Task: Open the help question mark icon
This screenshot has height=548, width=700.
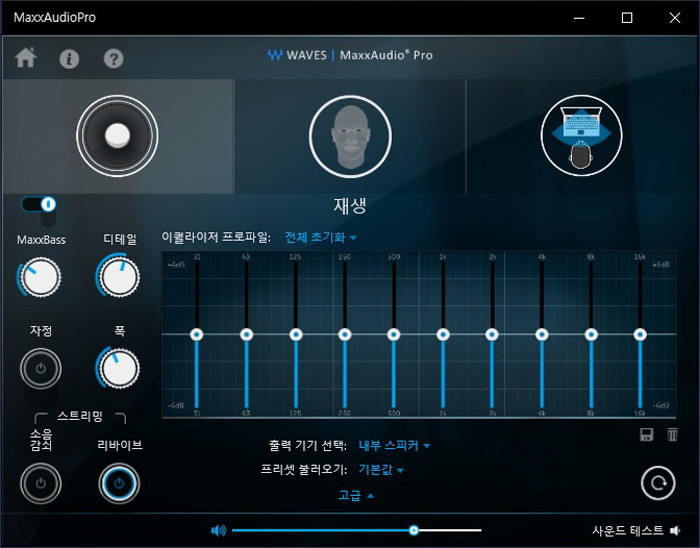Action: click(x=113, y=58)
